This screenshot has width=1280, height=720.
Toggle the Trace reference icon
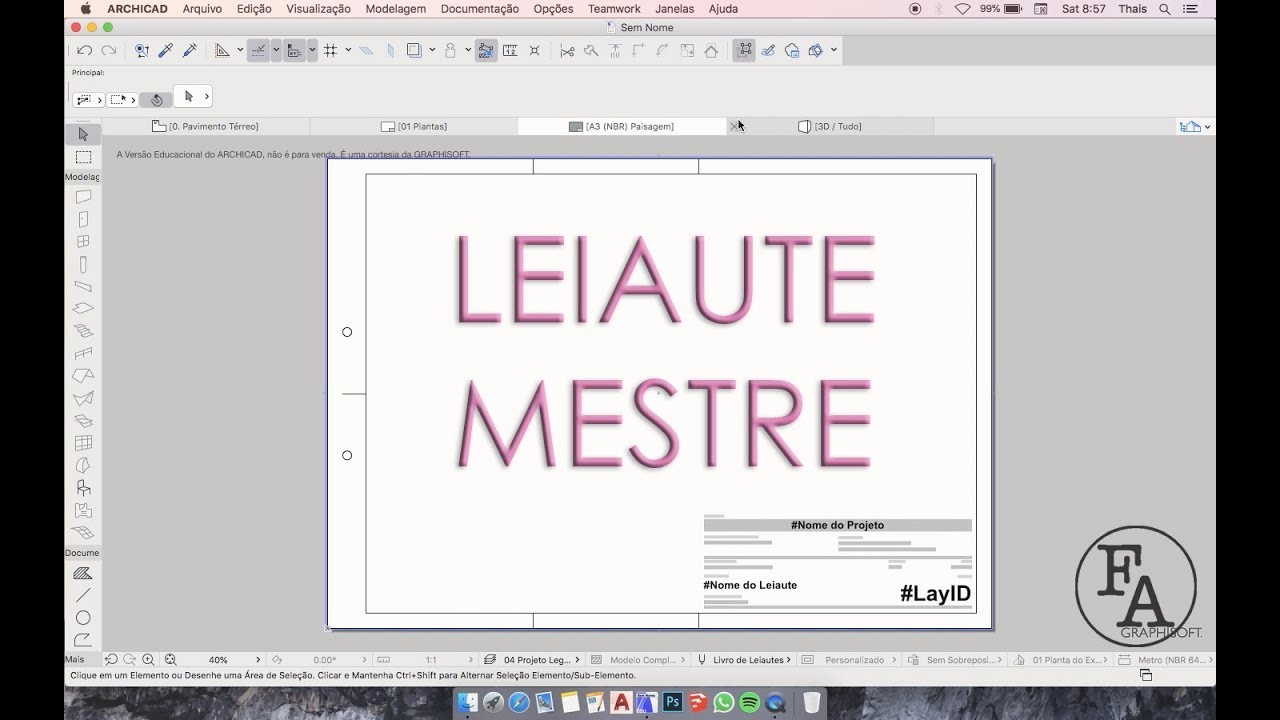click(414, 50)
